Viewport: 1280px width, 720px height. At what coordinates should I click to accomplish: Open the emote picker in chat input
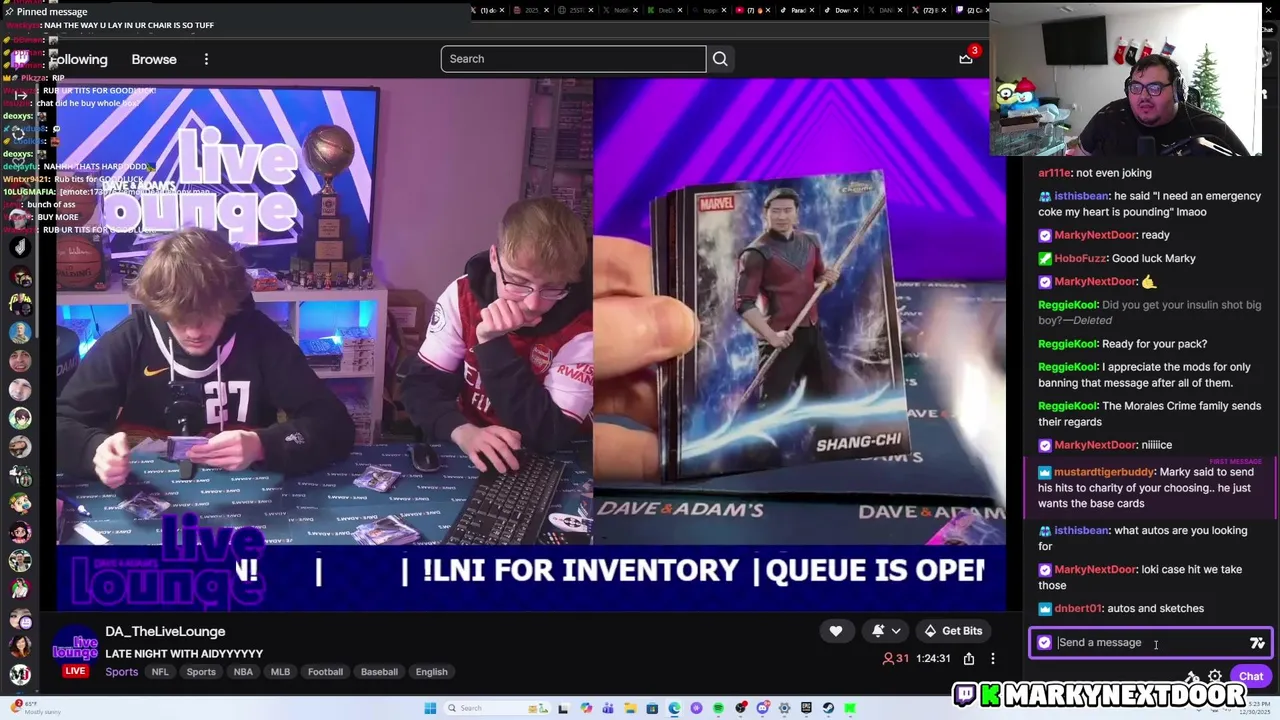(x=1257, y=643)
